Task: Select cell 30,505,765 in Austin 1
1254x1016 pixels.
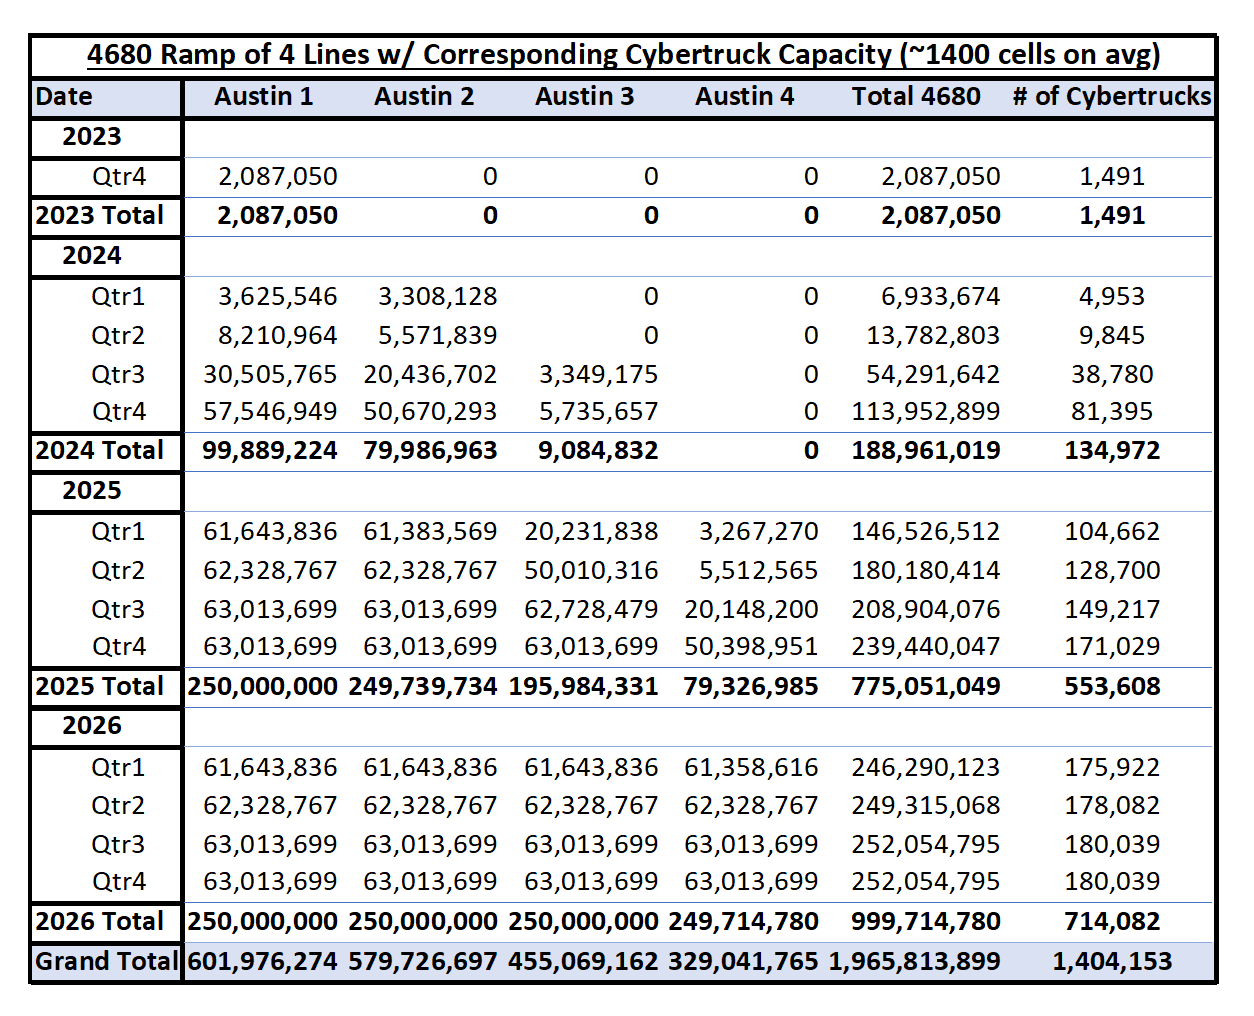Action: (270, 375)
